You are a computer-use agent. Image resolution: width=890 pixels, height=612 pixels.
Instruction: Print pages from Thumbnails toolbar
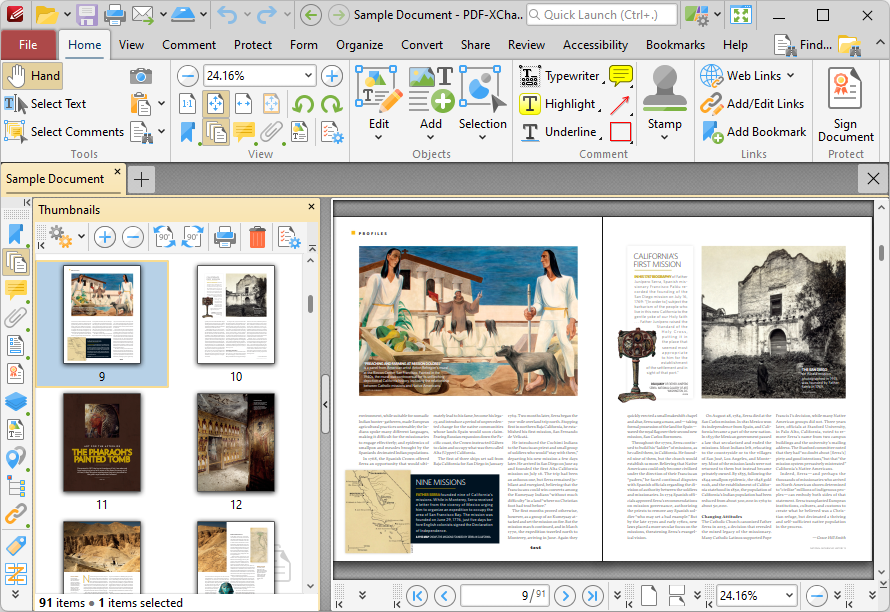click(225, 236)
